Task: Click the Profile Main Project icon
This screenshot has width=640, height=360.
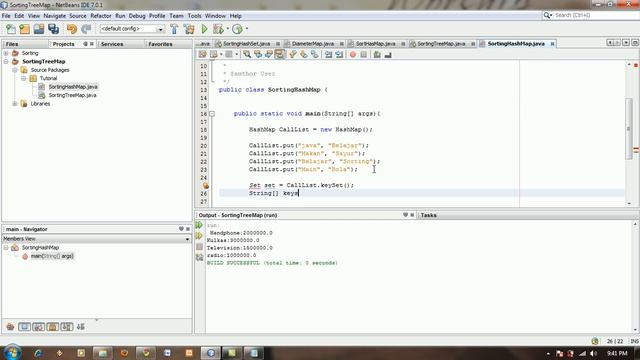Action: [x=237, y=29]
